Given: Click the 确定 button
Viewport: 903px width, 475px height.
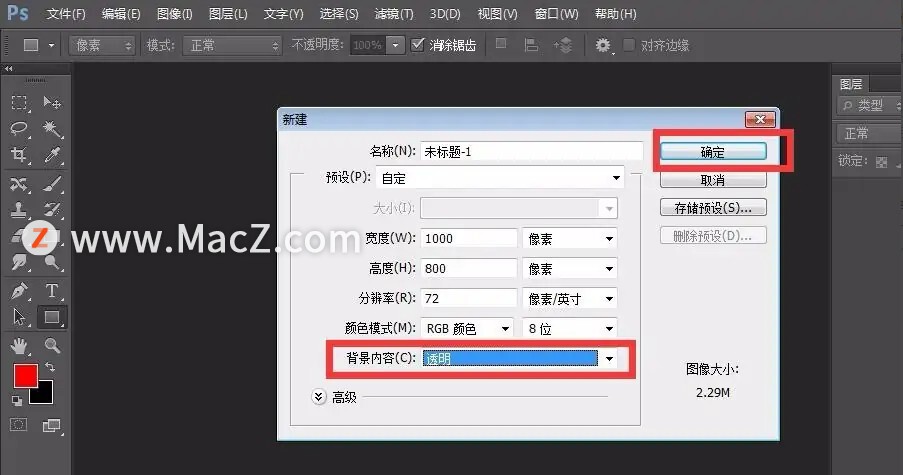Looking at the screenshot, I should click(x=713, y=151).
